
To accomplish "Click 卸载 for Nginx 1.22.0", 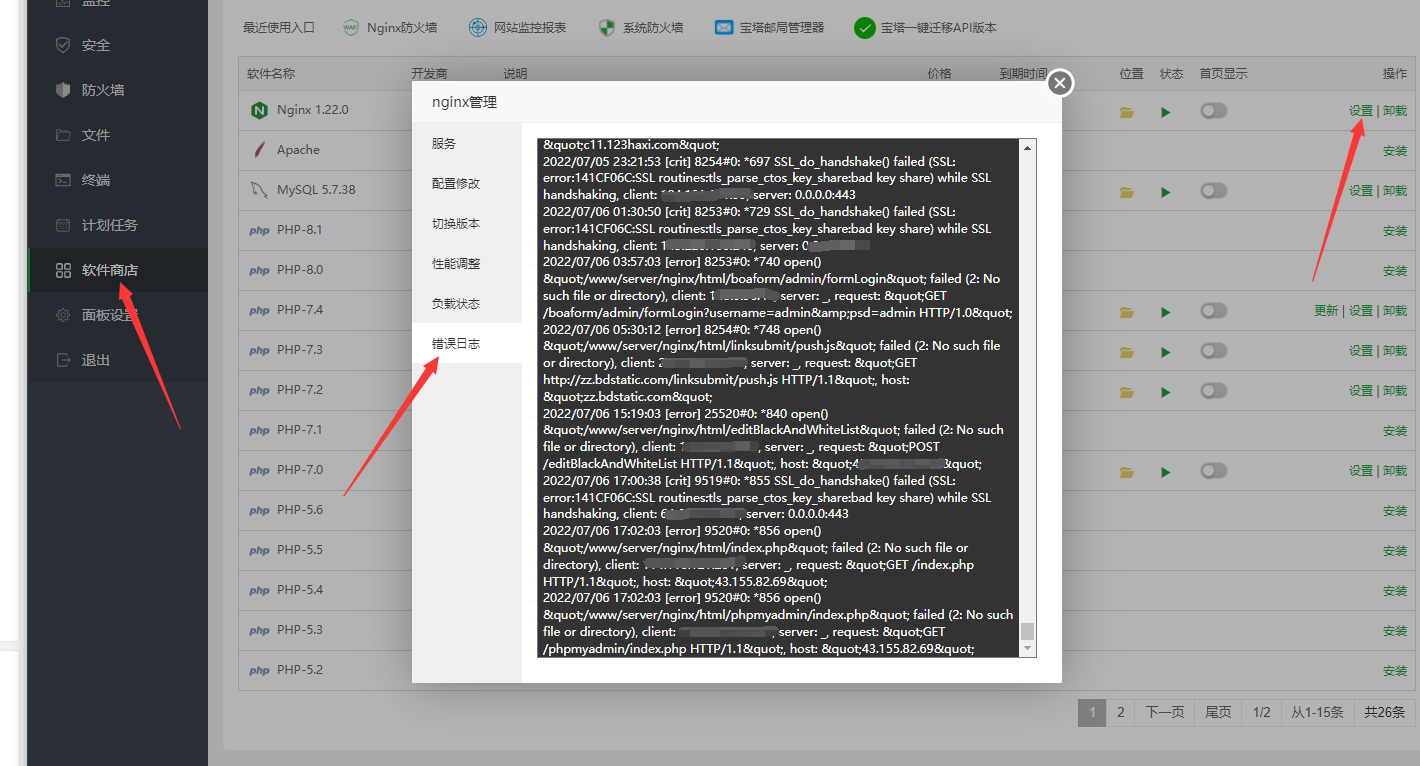I will point(1394,111).
